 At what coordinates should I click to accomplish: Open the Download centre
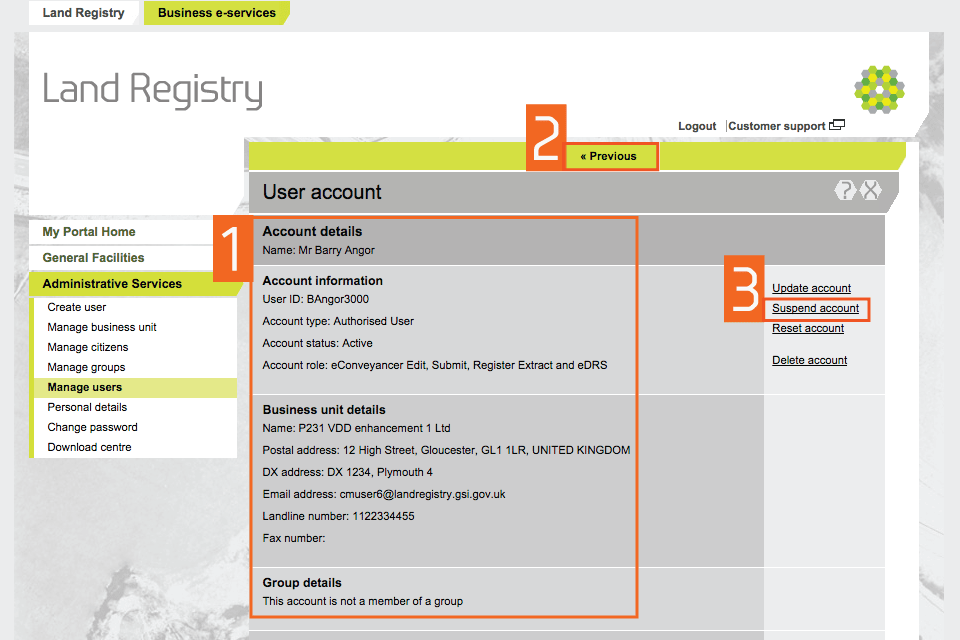click(x=89, y=447)
